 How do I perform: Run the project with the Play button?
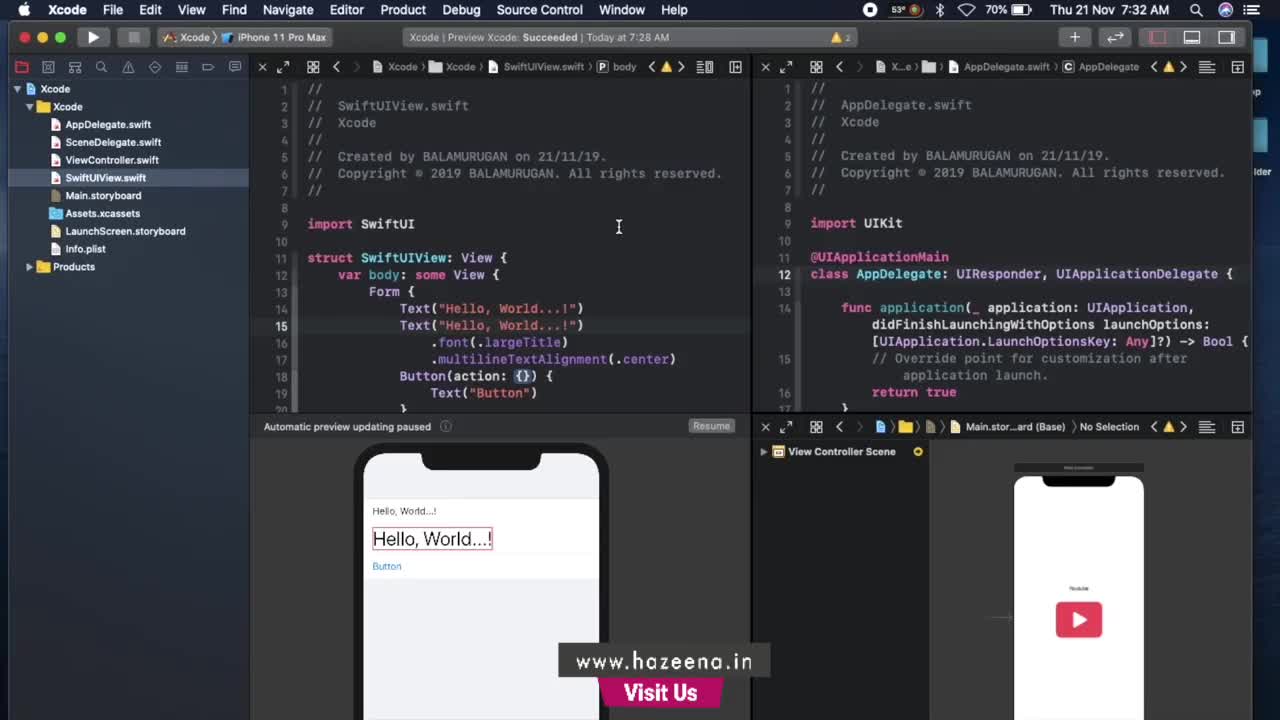pyautogui.click(x=93, y=37)
